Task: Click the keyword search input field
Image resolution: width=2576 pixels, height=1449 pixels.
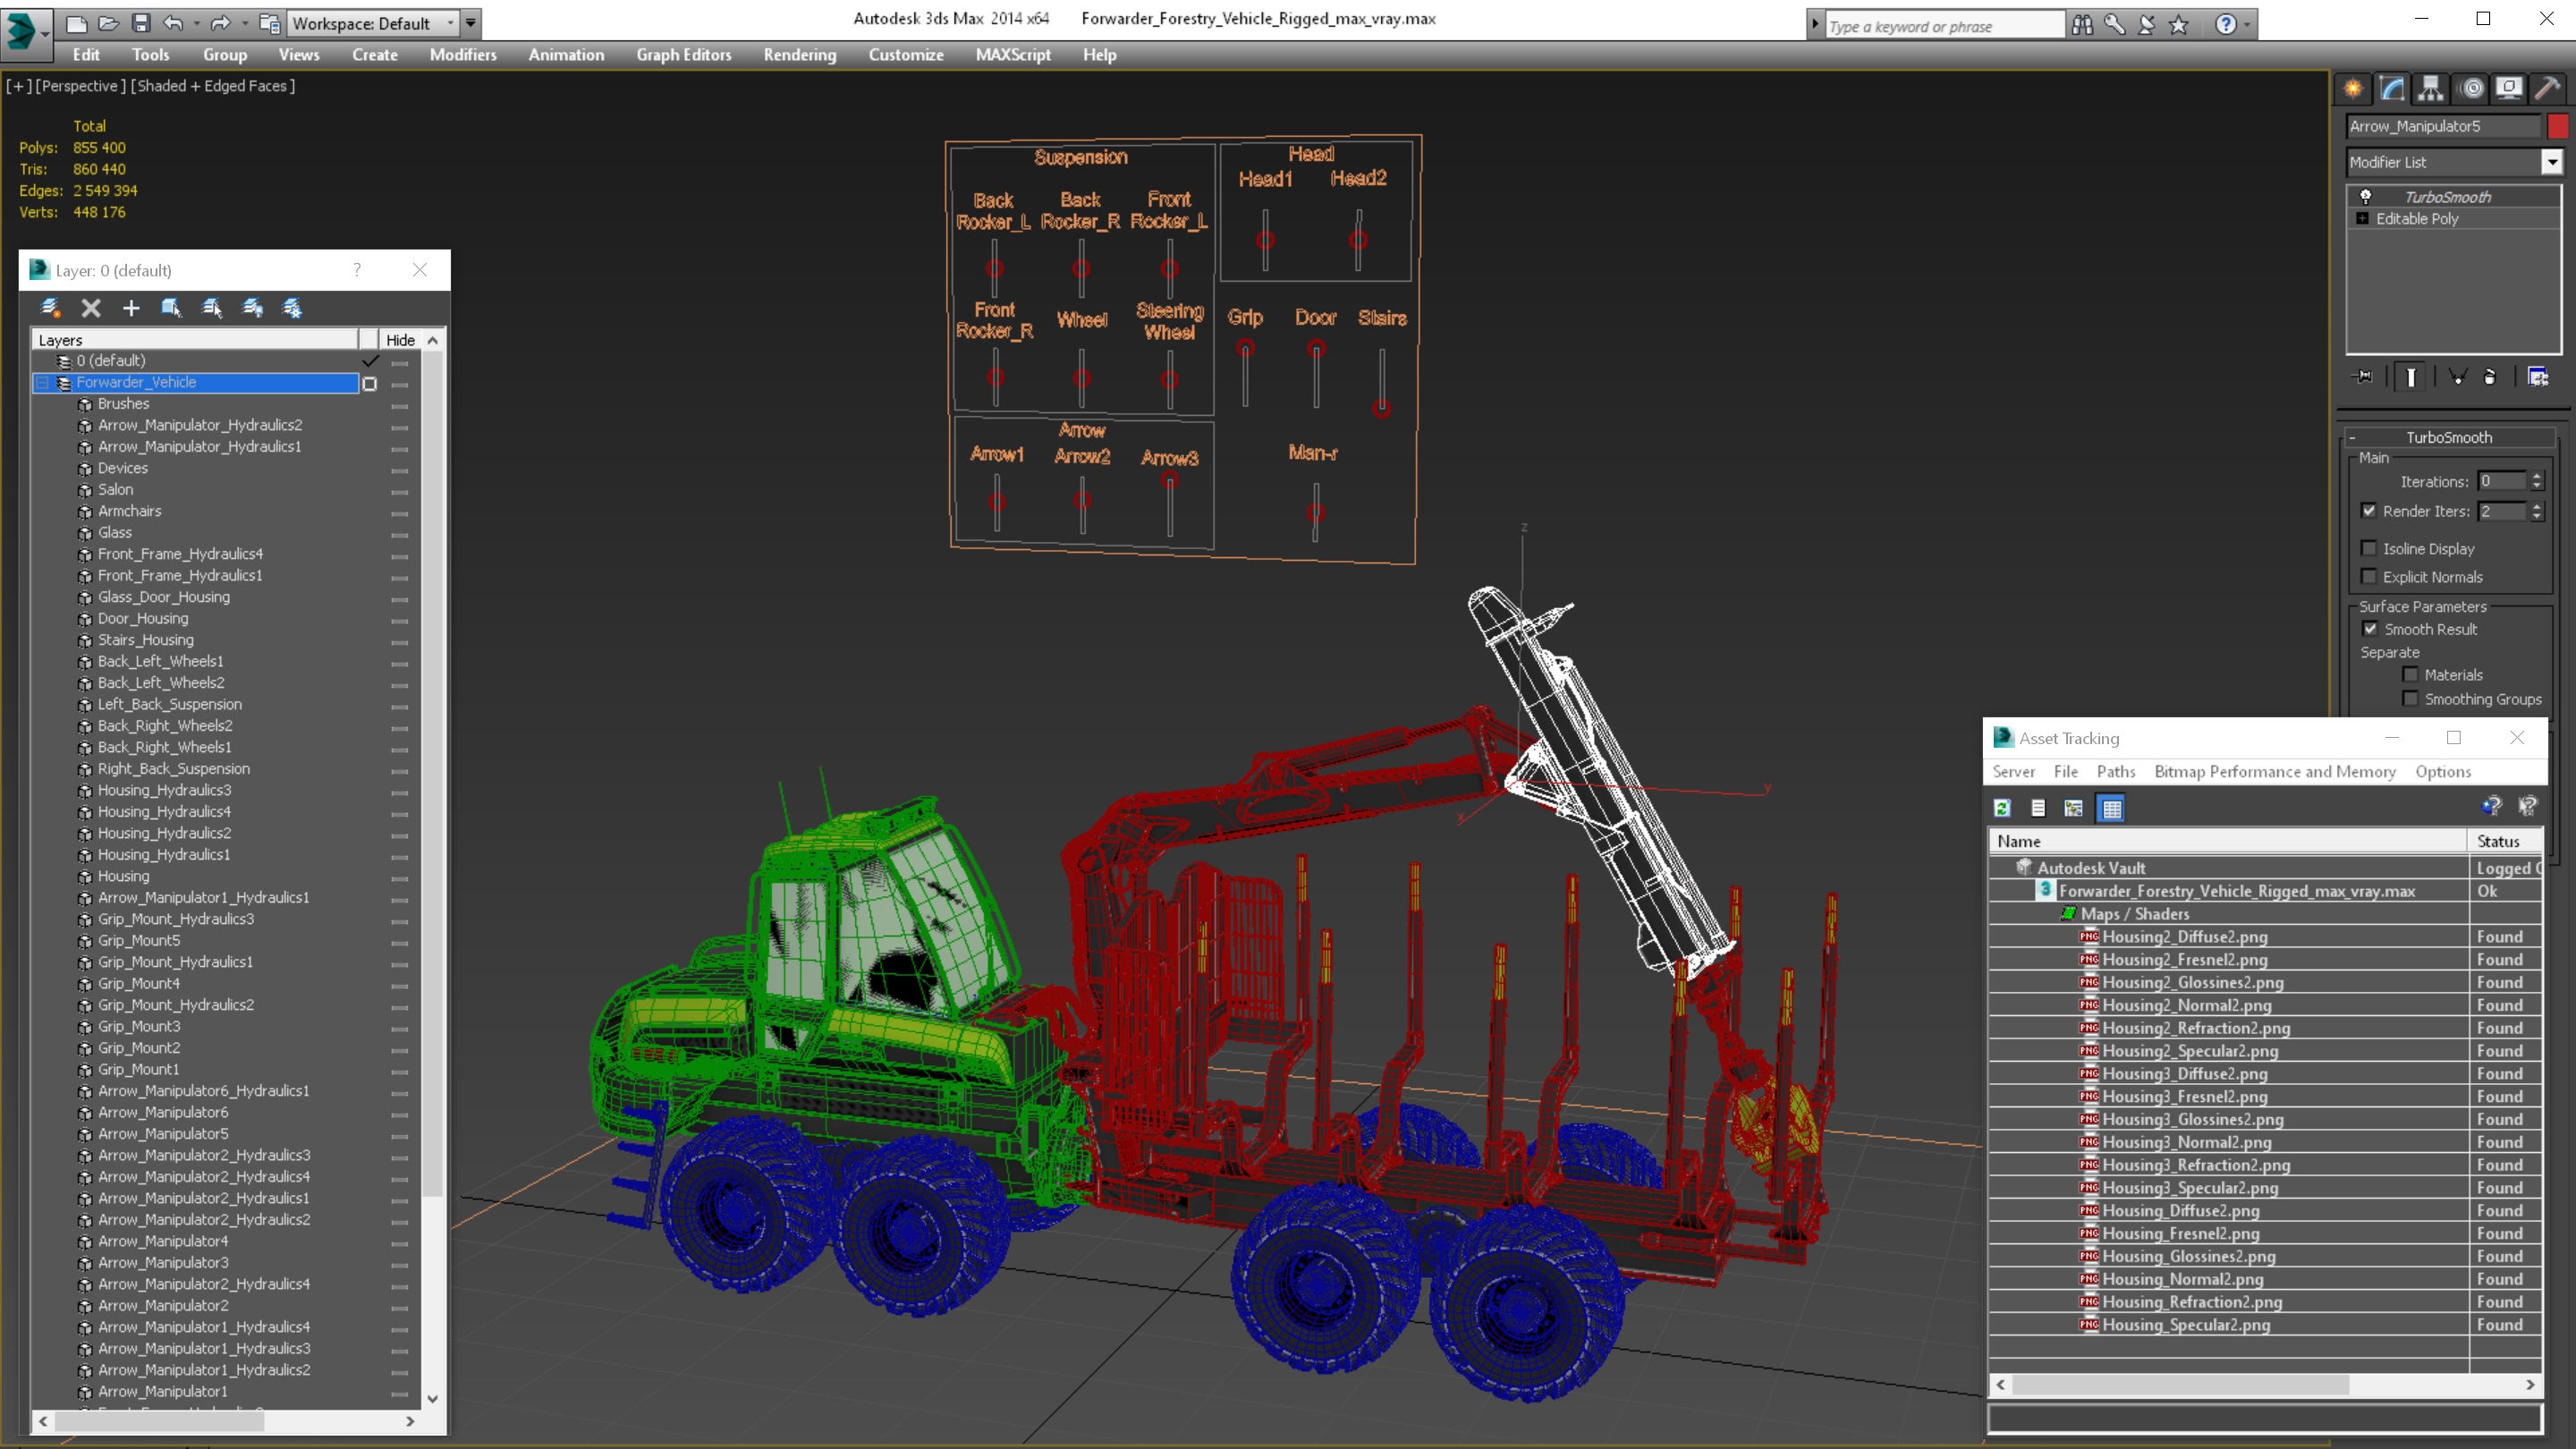Action: coord(1941,26)
